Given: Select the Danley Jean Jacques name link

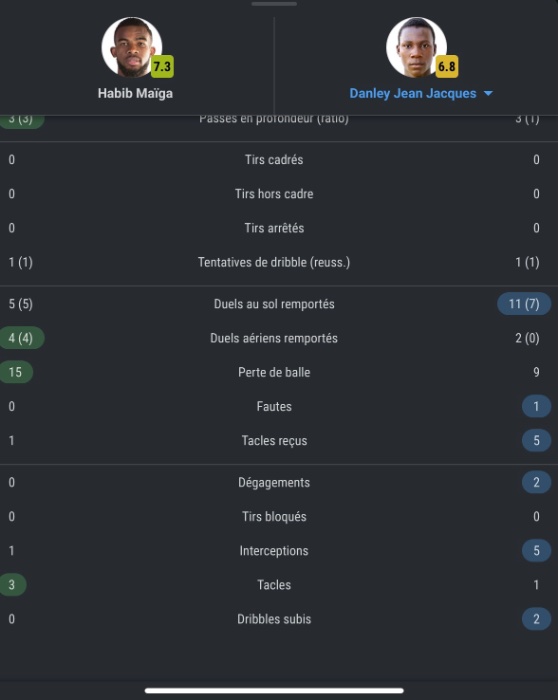Looking at the screenshot, I should tap(413, 93).
